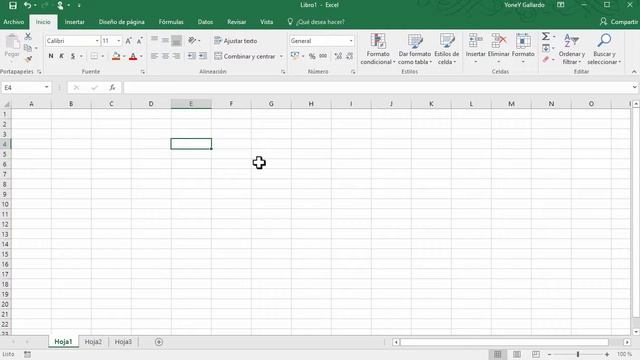Apply the red font color A
Viewport: 640px width, 360px height.
(x=133, y=56)
